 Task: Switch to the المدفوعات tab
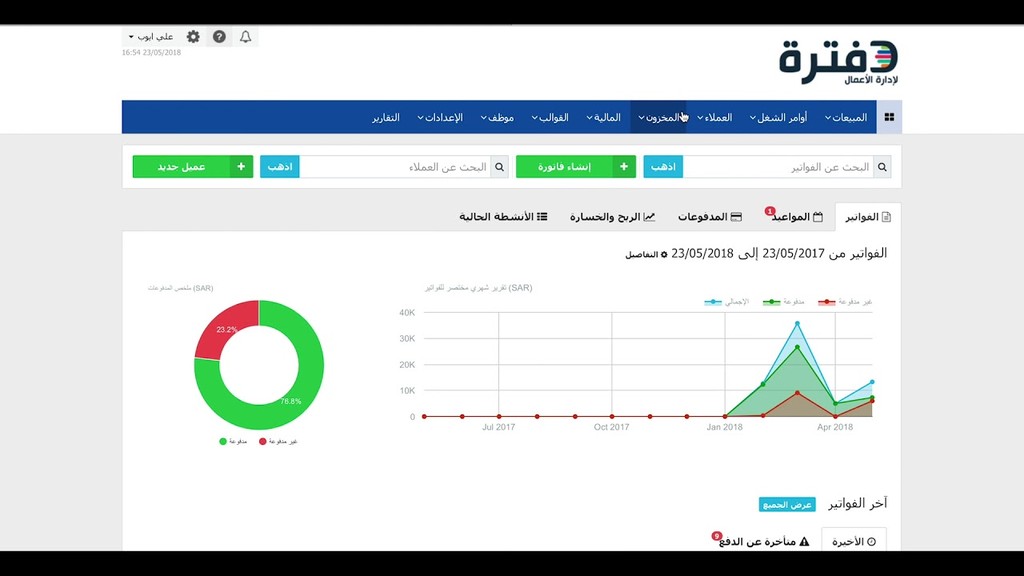click(x=709, y=217)
